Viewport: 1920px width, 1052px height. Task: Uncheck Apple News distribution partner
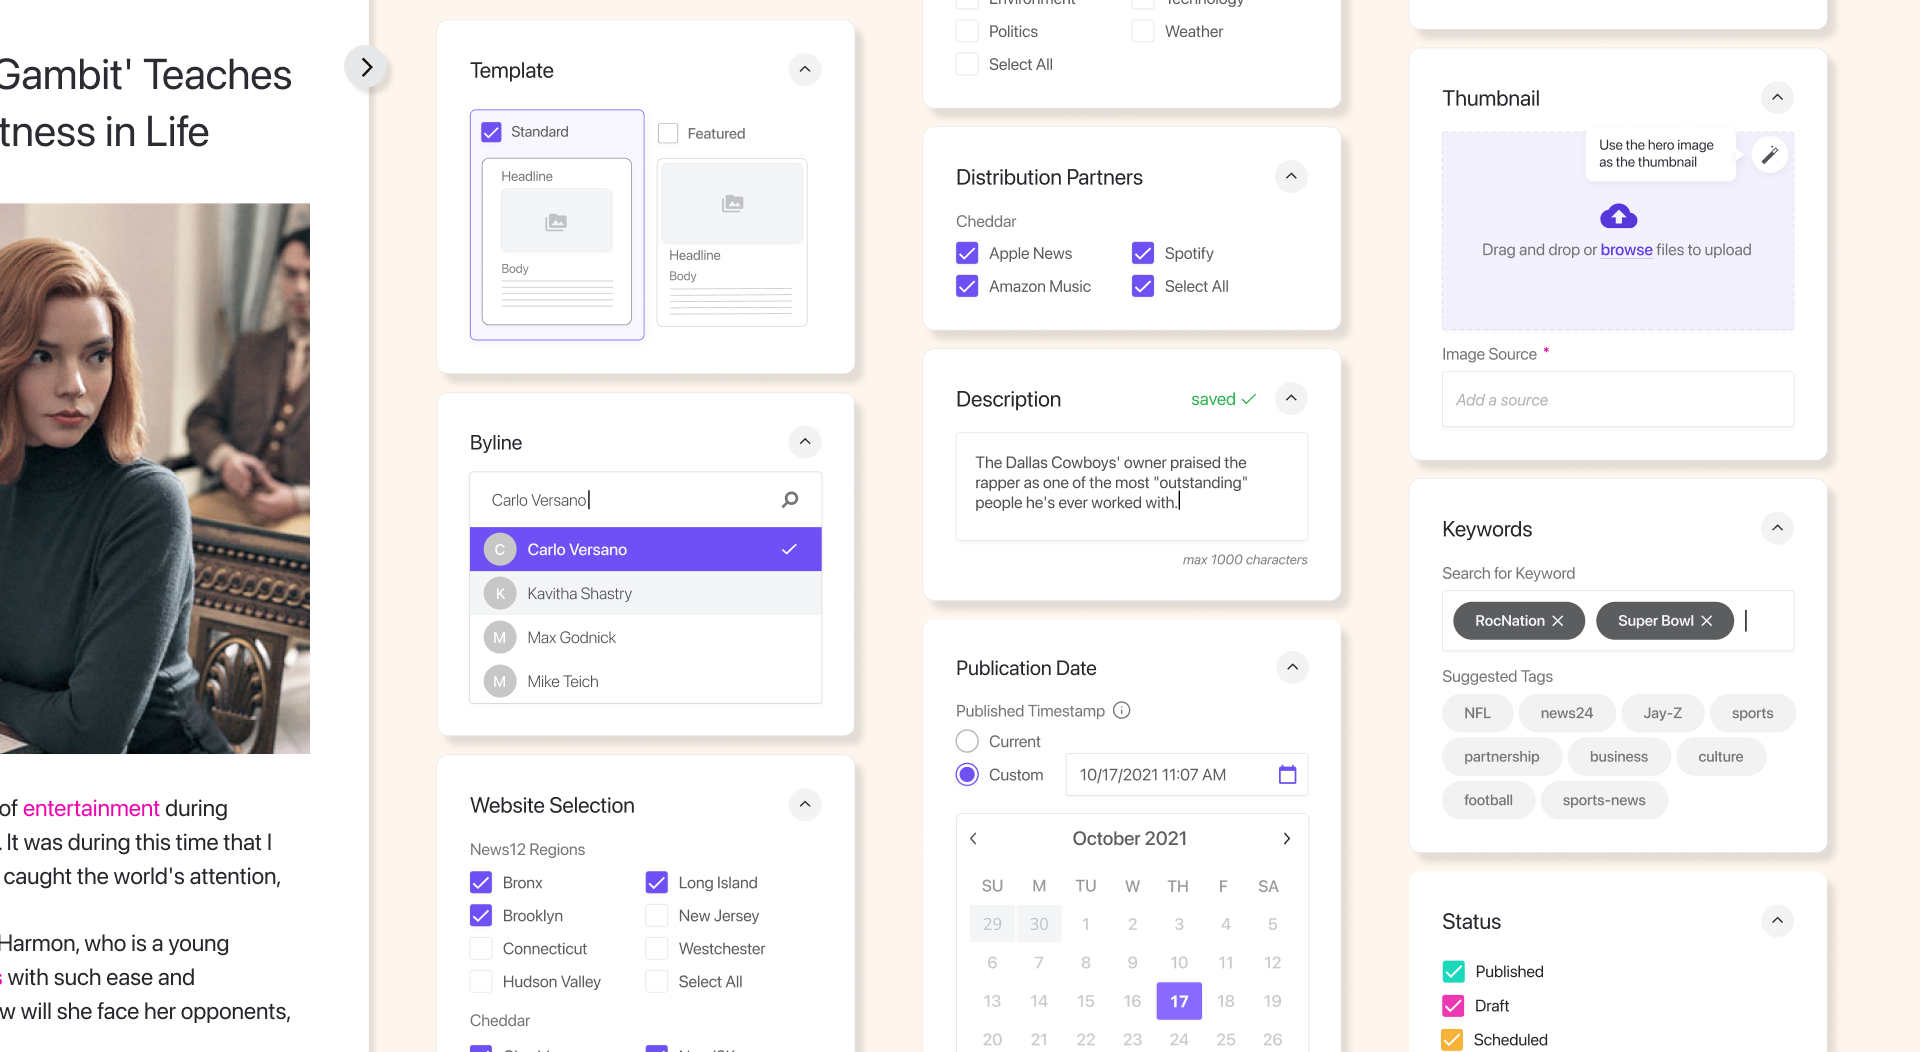point(967,254)
